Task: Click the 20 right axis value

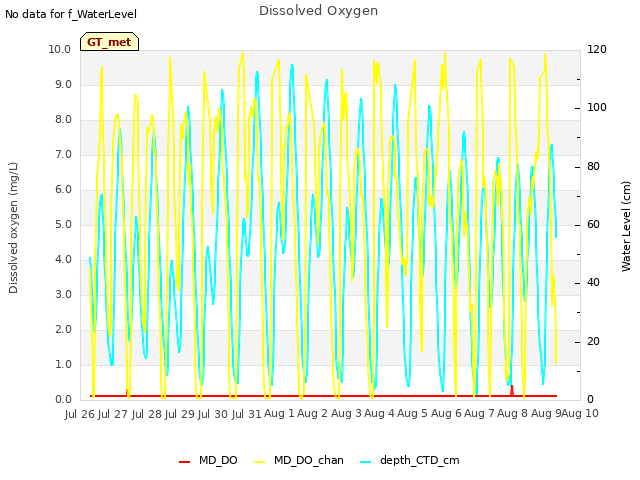Action: pos(593,341)
